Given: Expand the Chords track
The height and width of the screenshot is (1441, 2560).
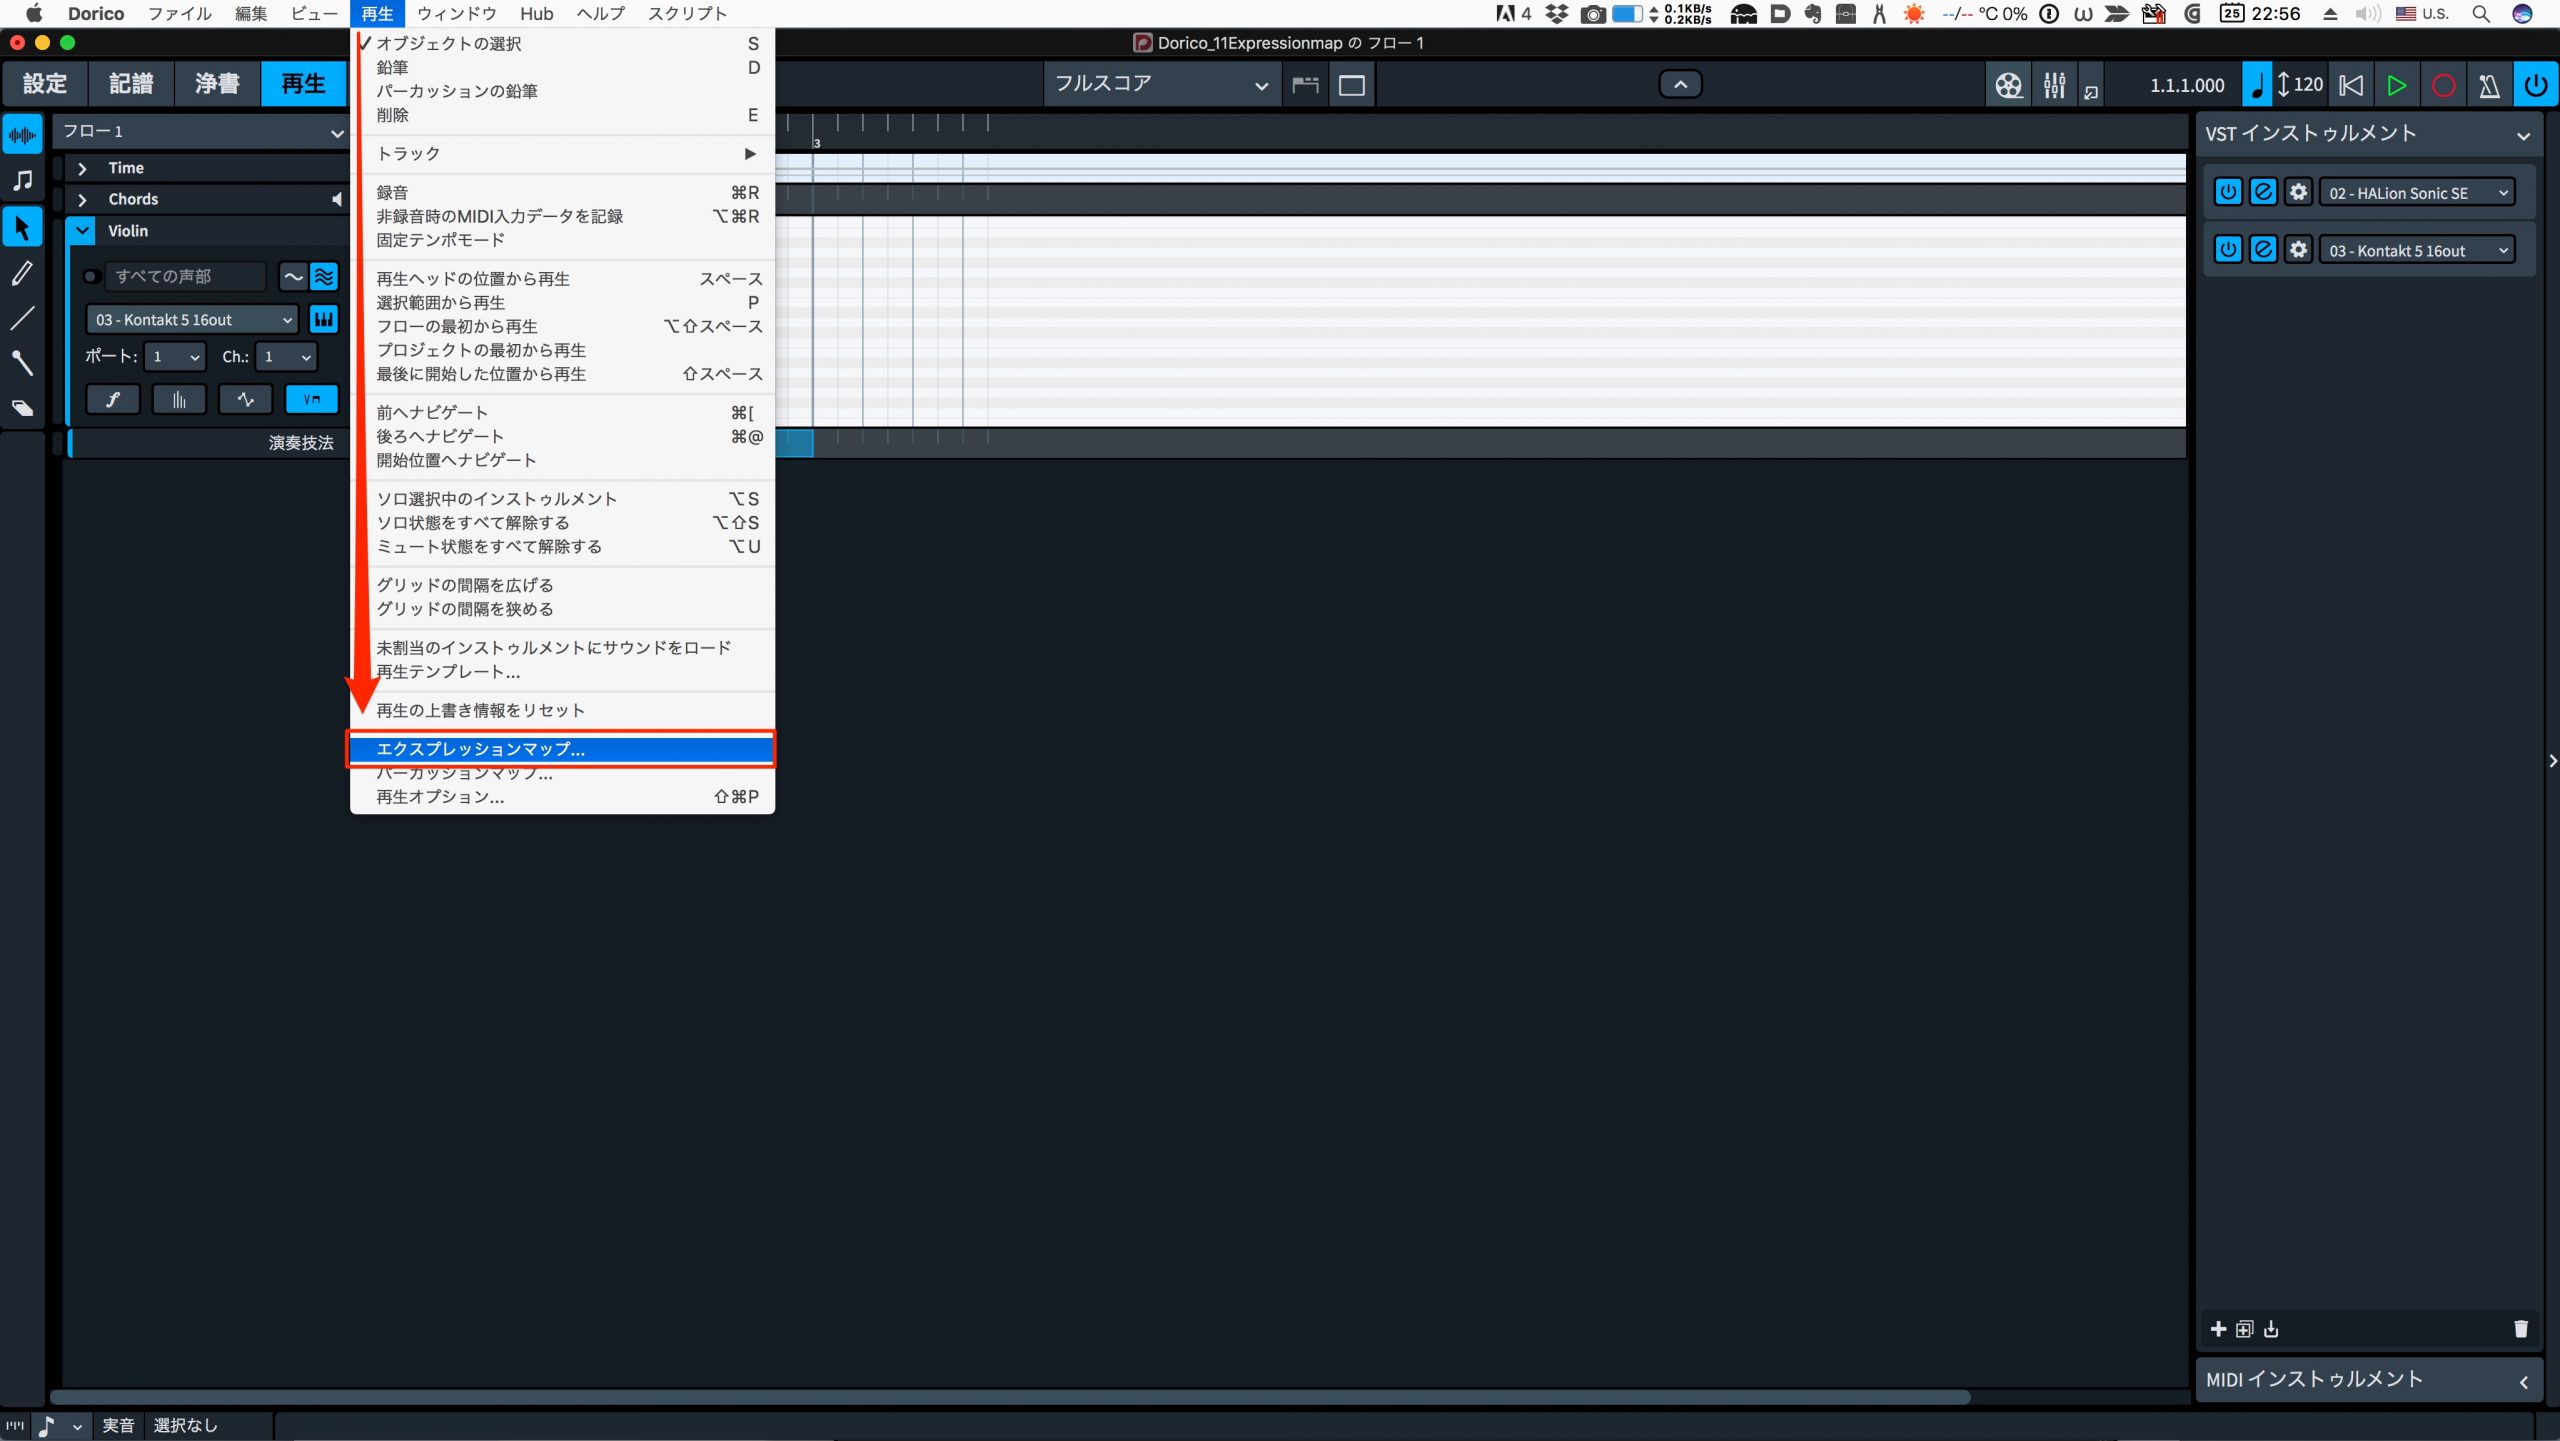Looking at the screenshot, I should [82, 199].
